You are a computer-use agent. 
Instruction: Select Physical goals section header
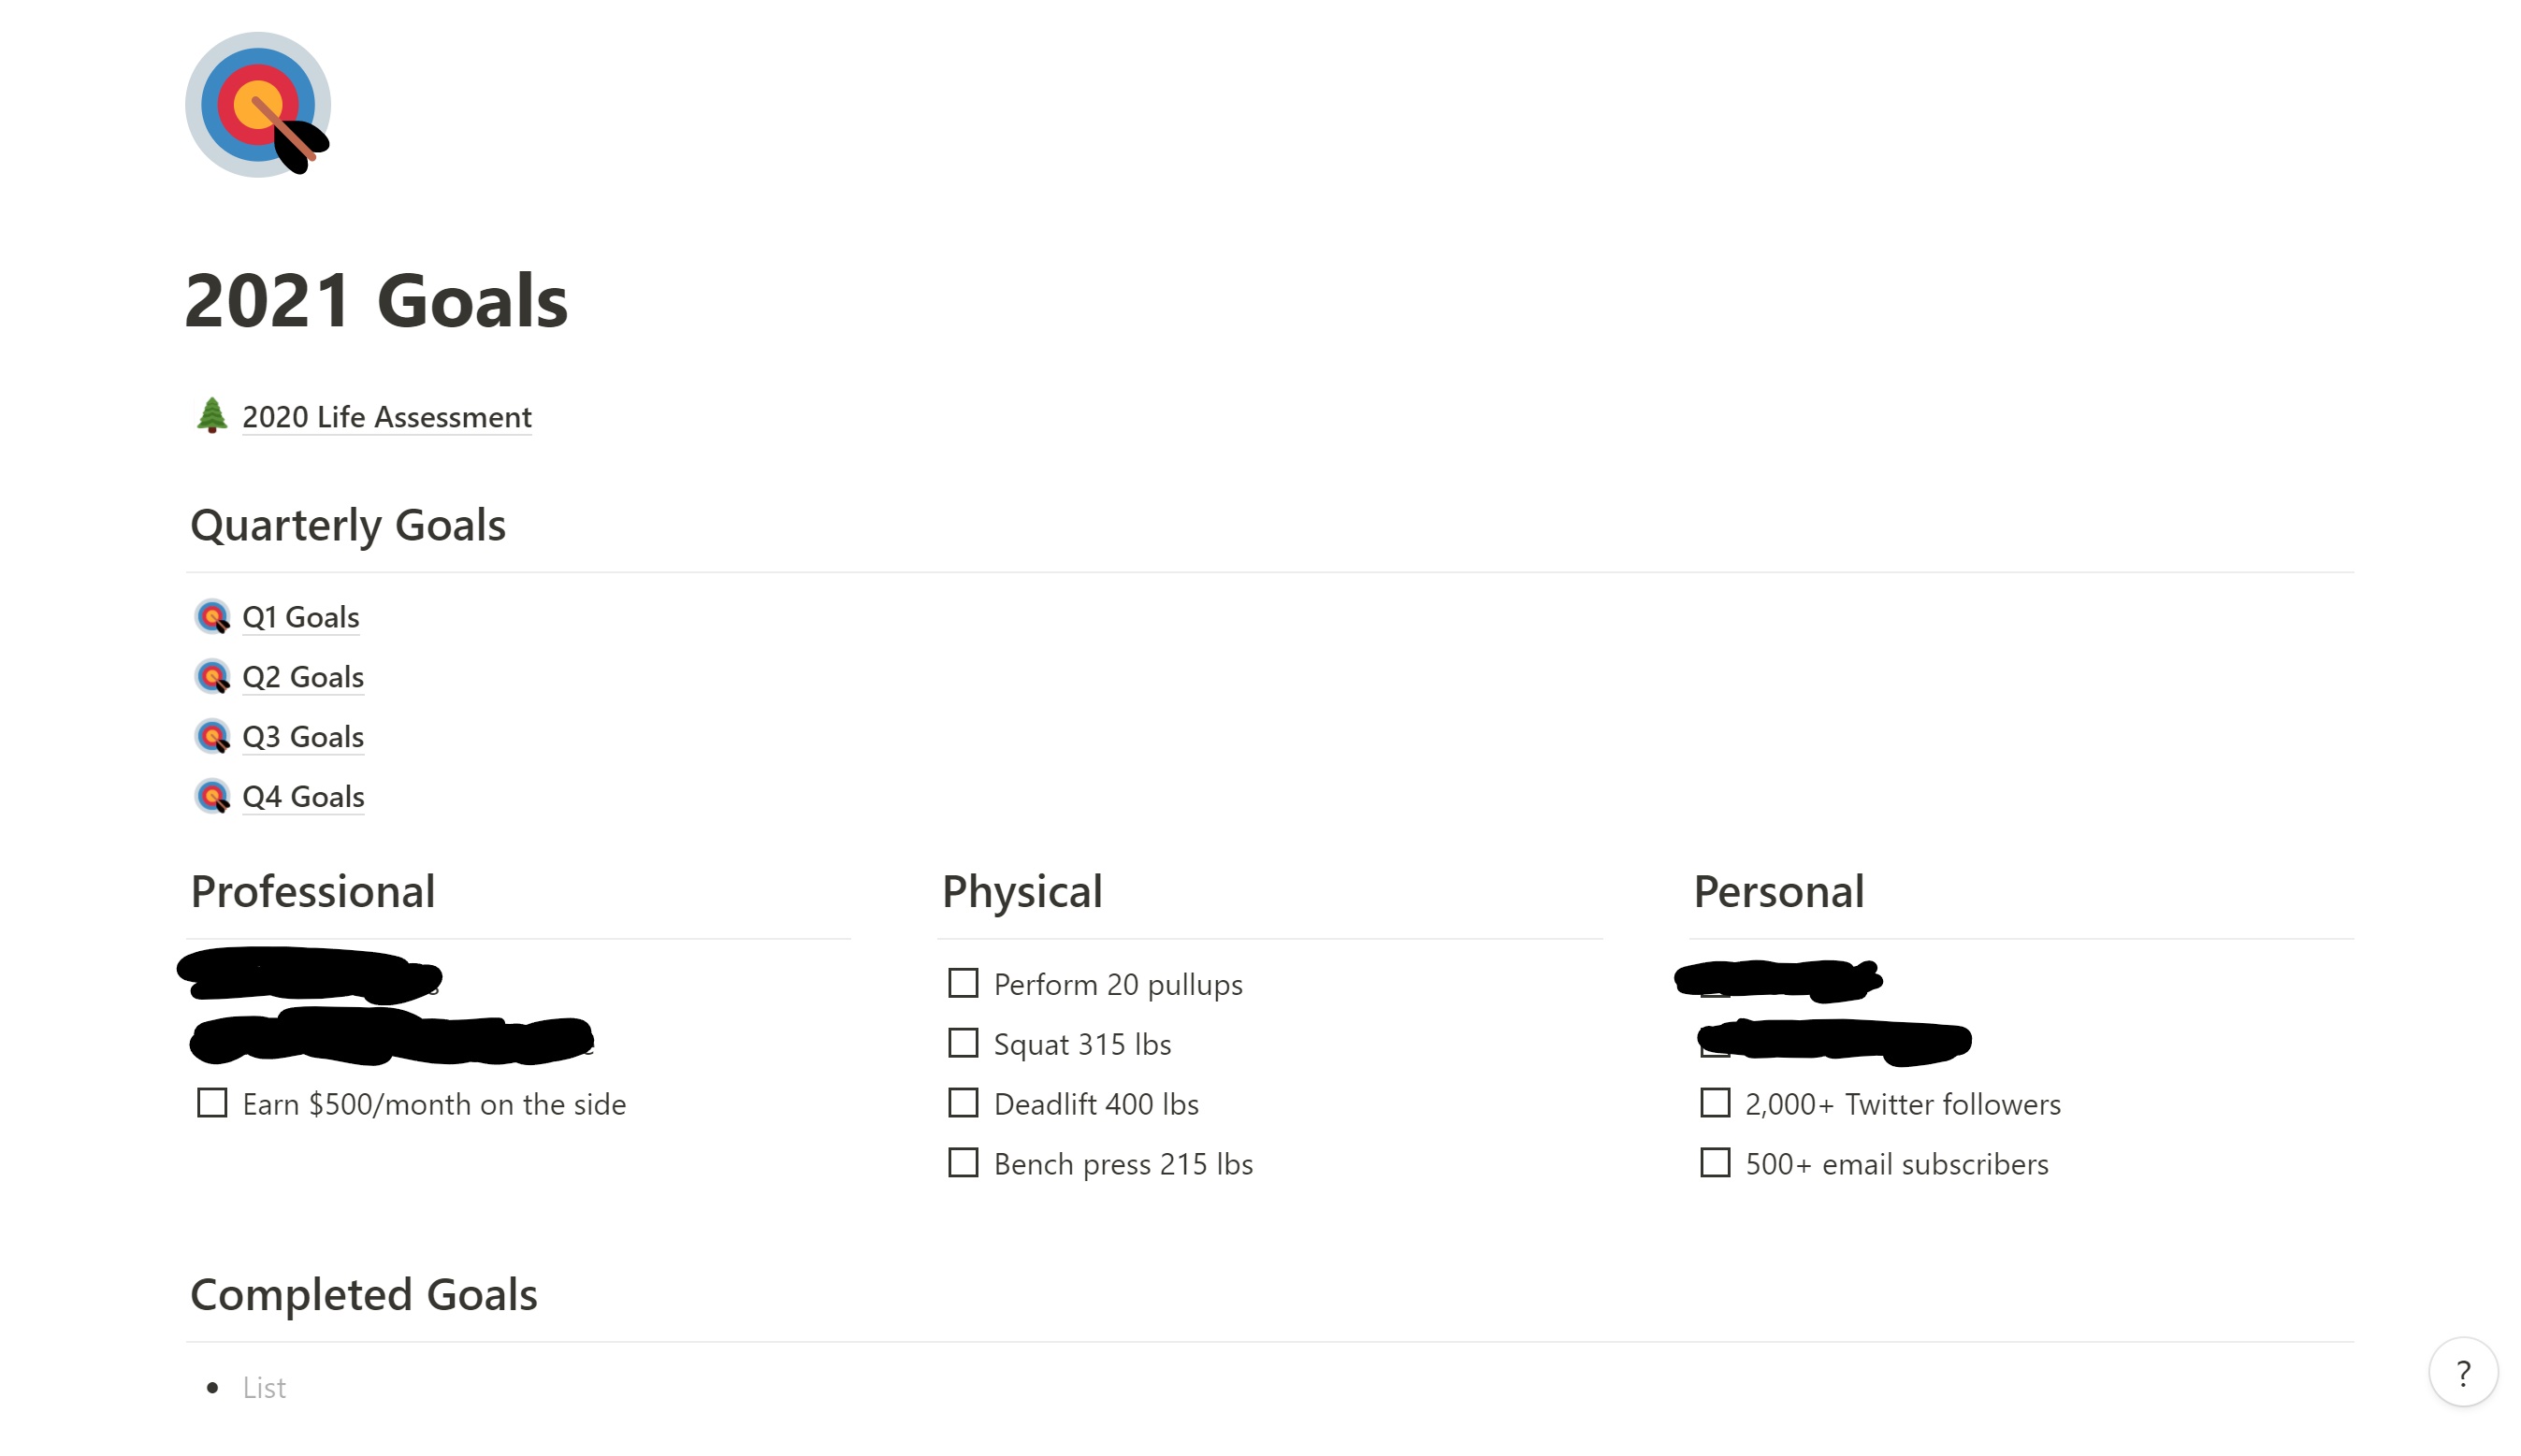coord(1021,889)
